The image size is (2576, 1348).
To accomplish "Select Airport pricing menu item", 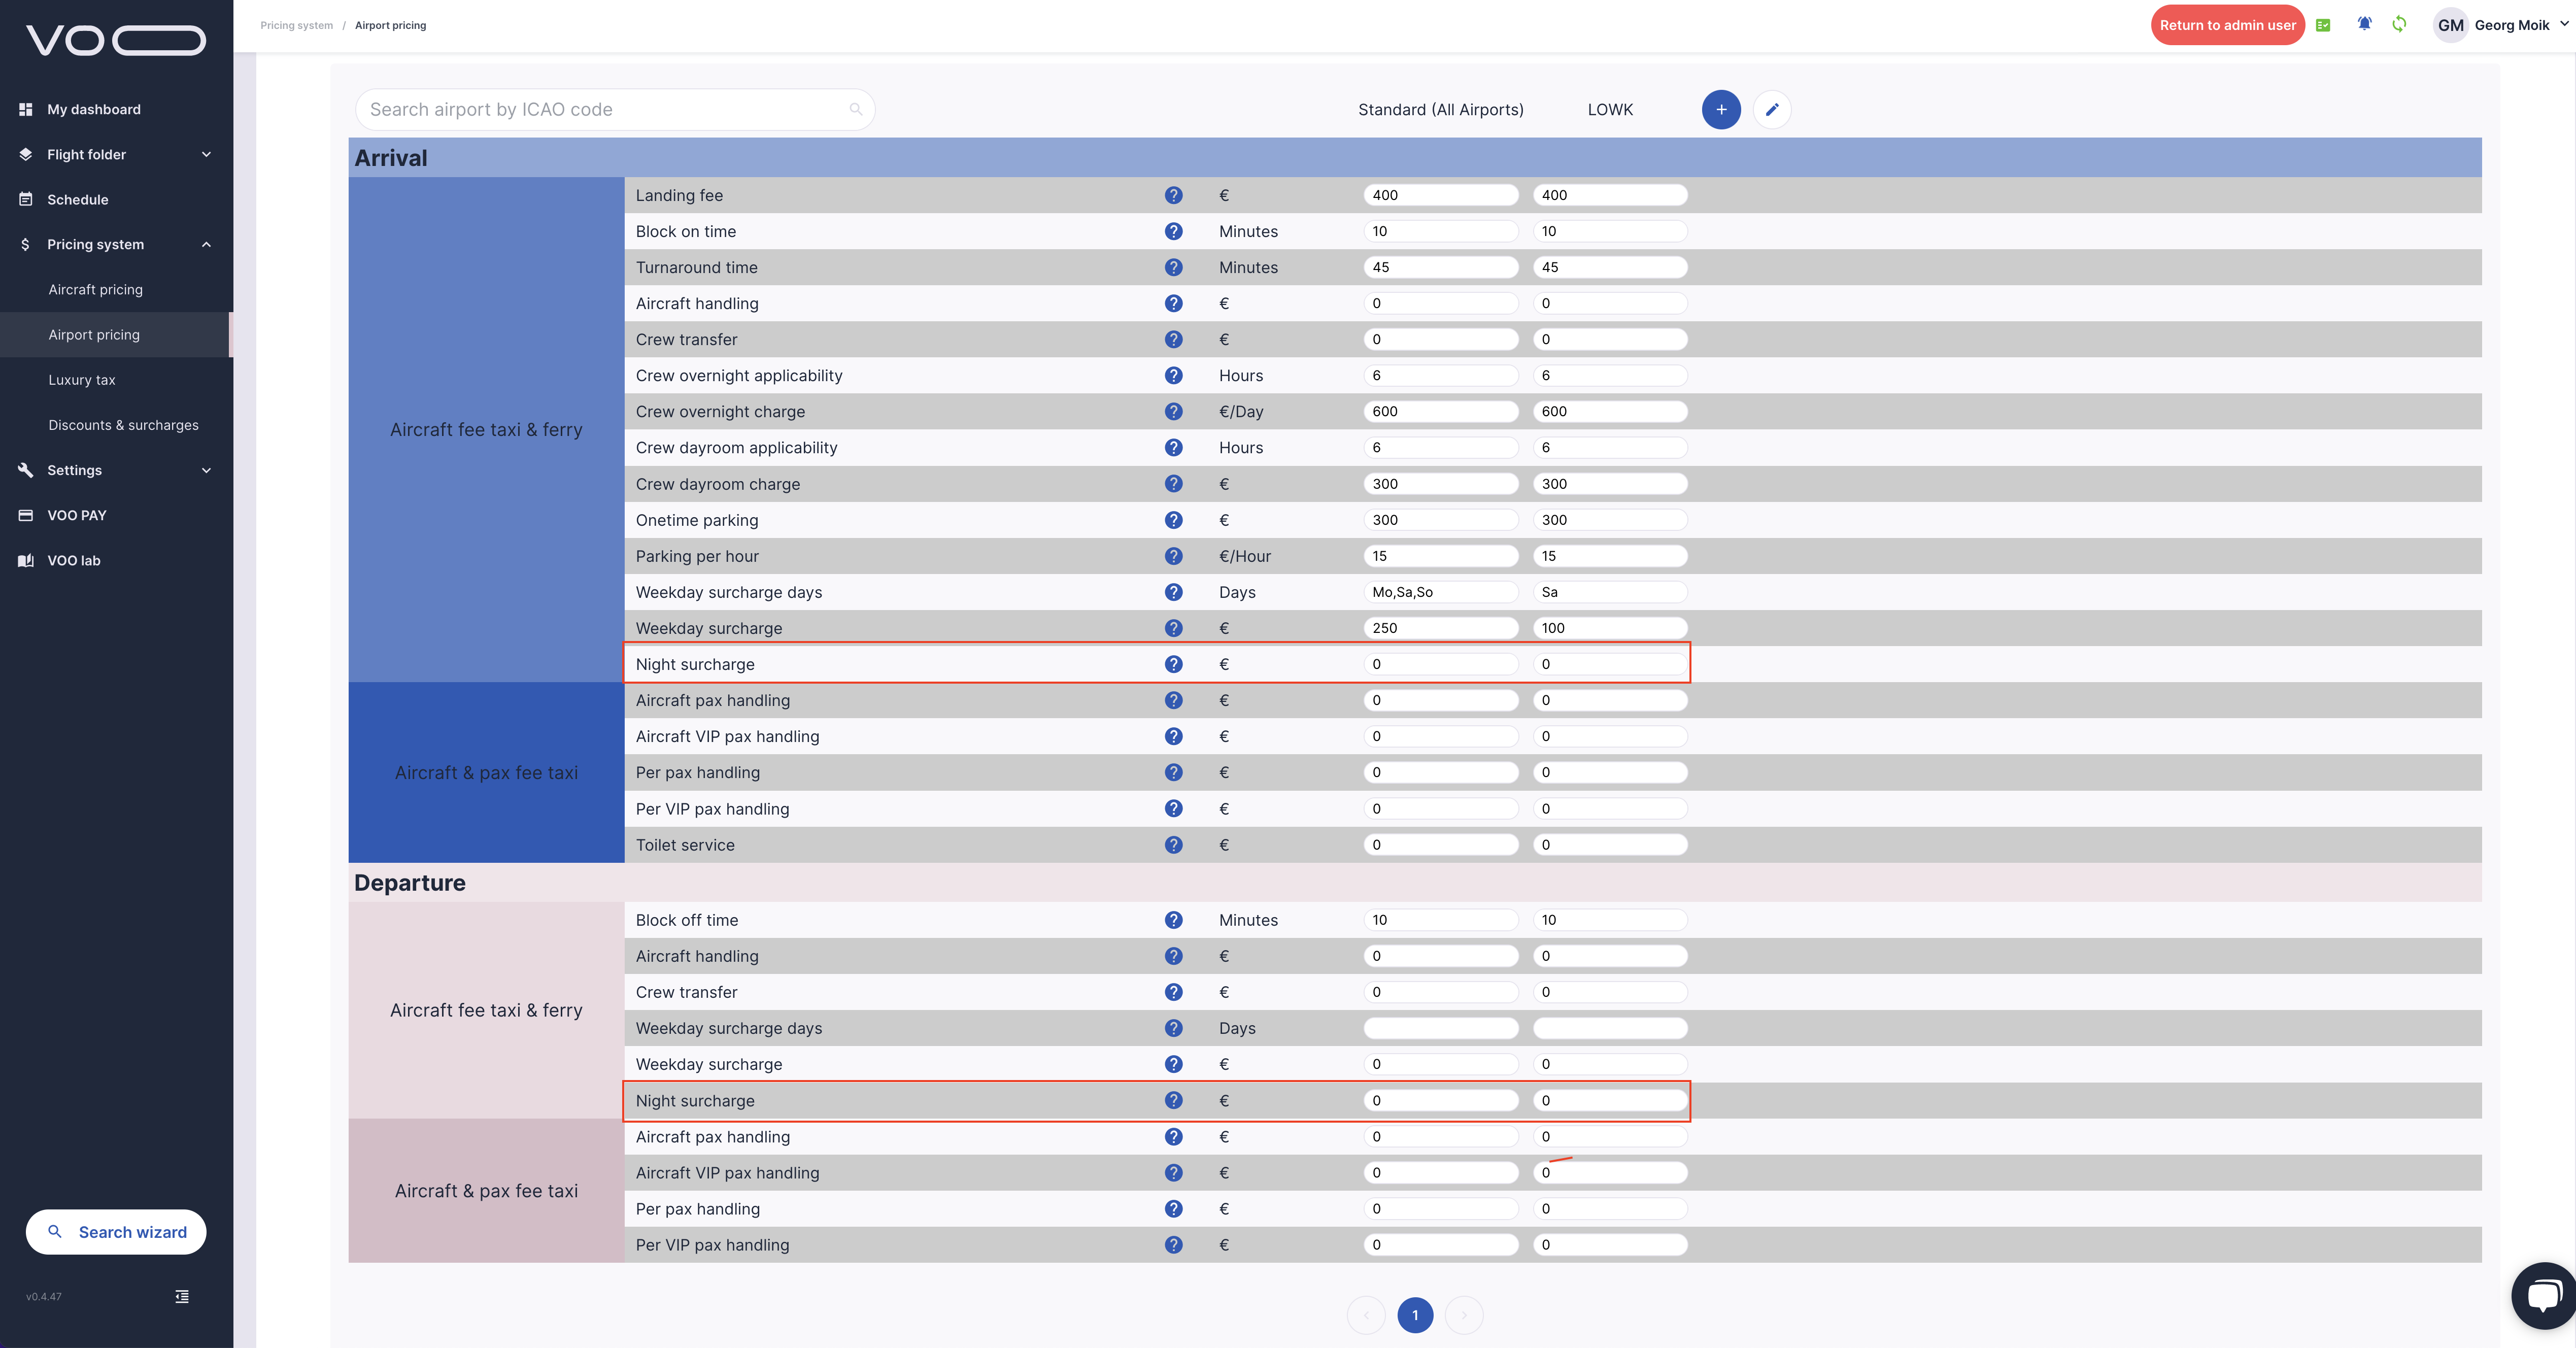I will pyautogui.click(x=116, y=335).
